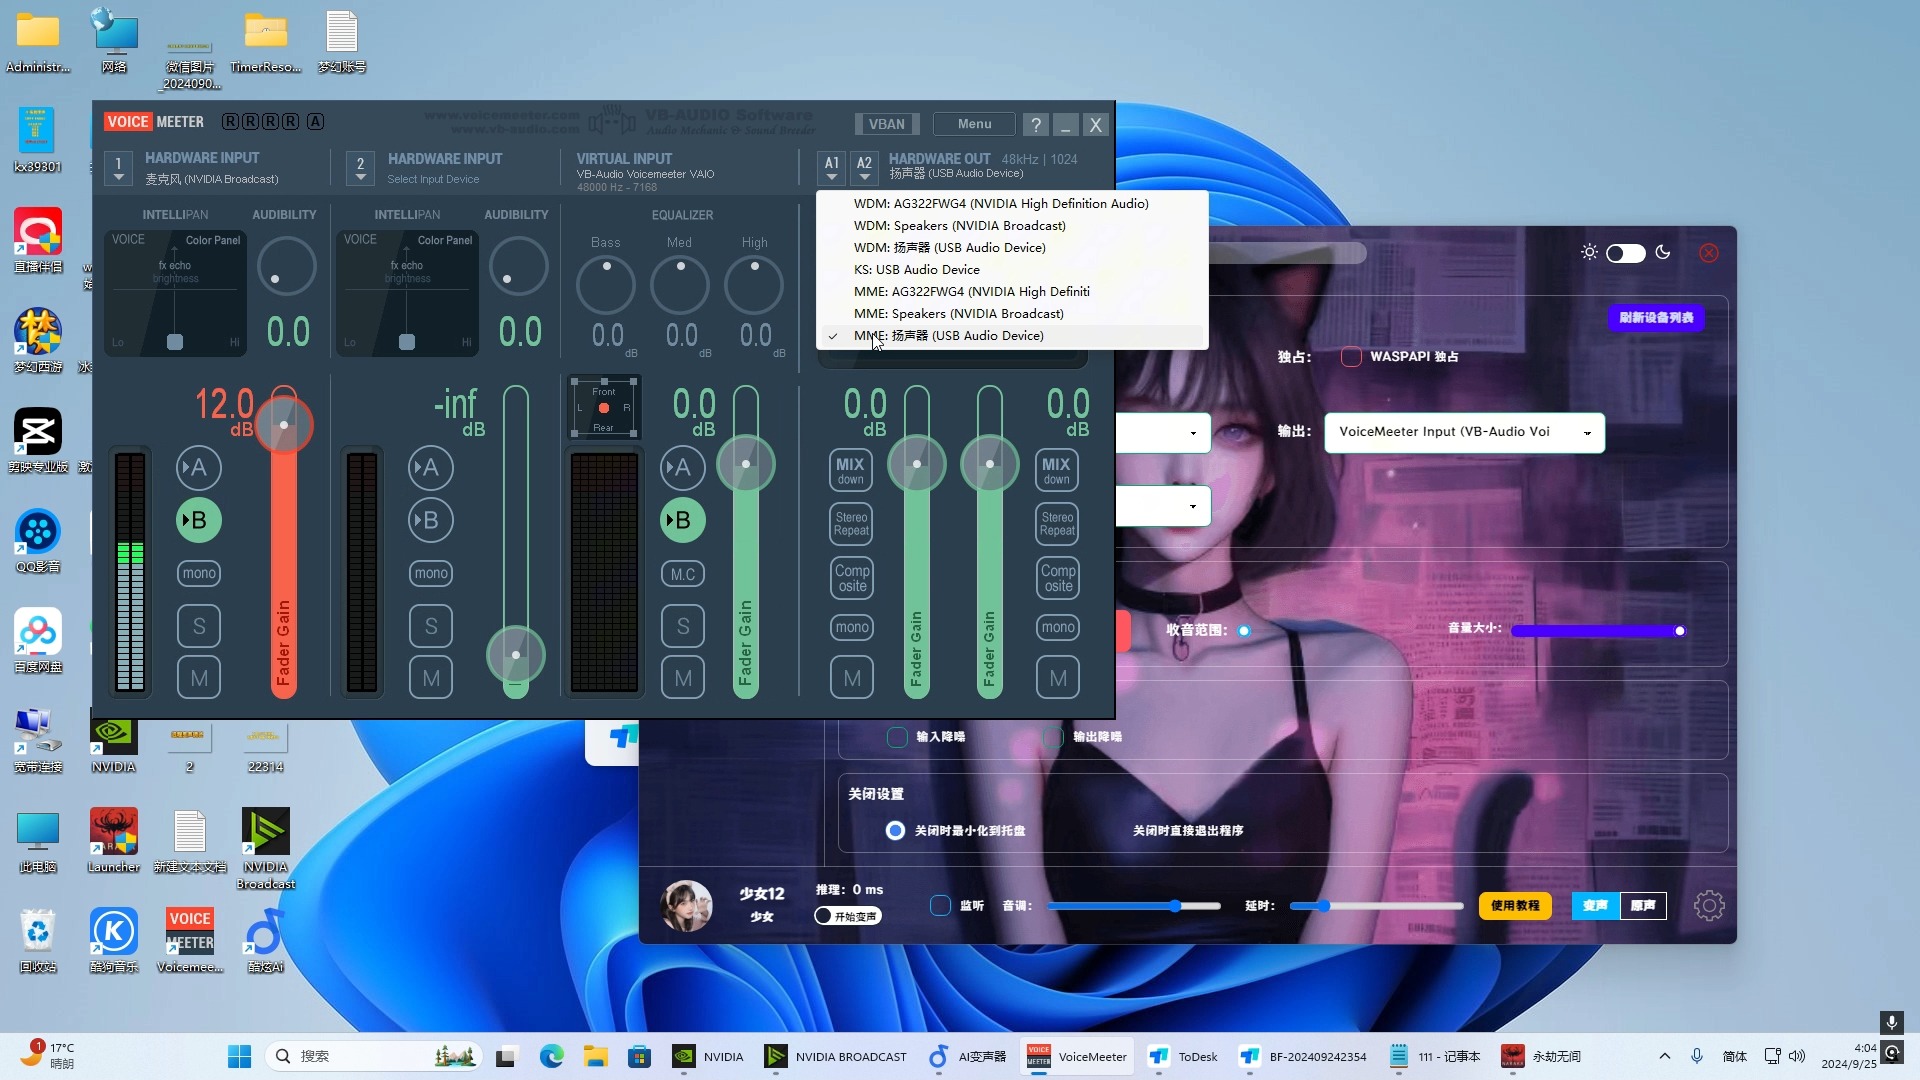This screenshot has width=1920, height=1080.
Task: Check the 监听 checkbox
Action: tap(940, 905)
